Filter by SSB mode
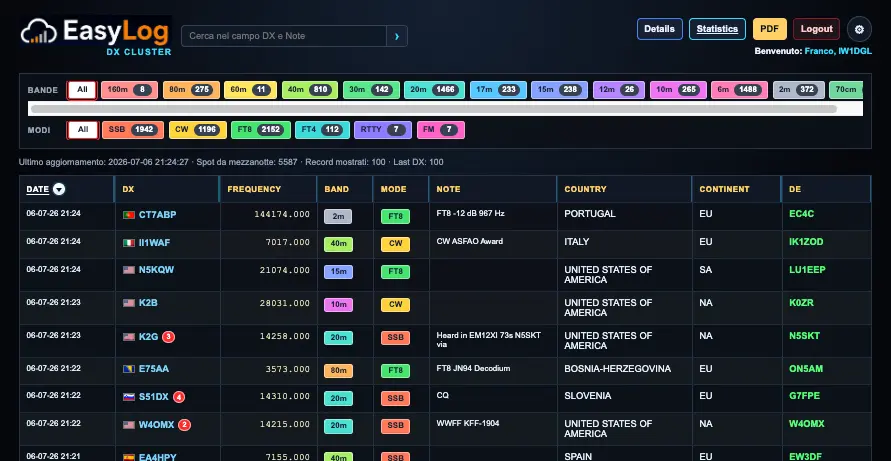This screenshot has height=461, width=891. coord(133,130)
